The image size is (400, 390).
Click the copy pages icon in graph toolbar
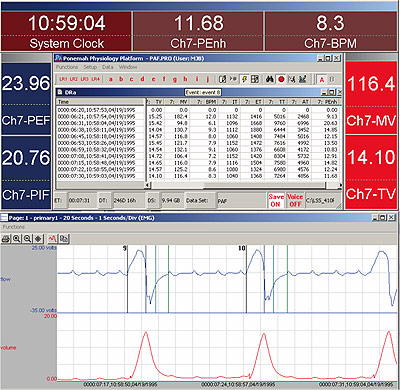coord(64,239)
